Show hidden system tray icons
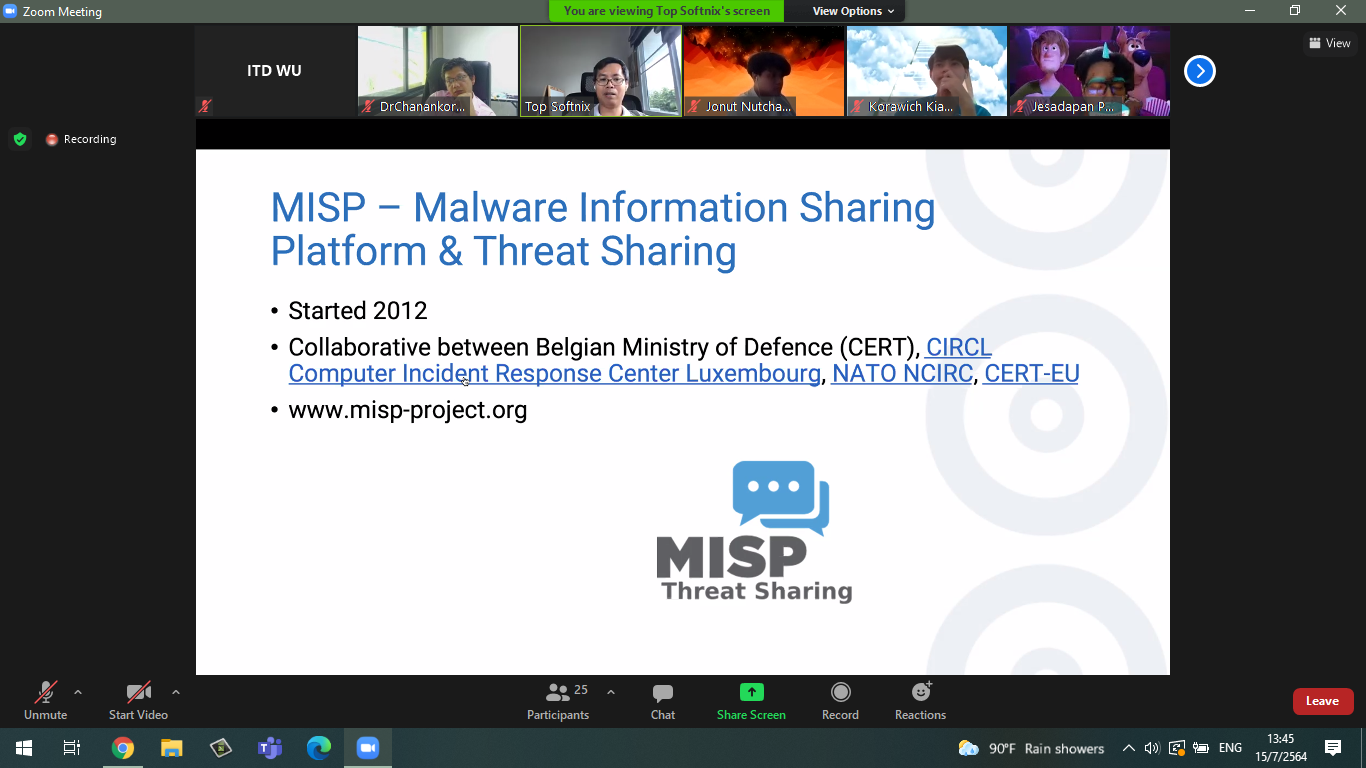The image size is (1366, 768). click(x=1129, y=748)
